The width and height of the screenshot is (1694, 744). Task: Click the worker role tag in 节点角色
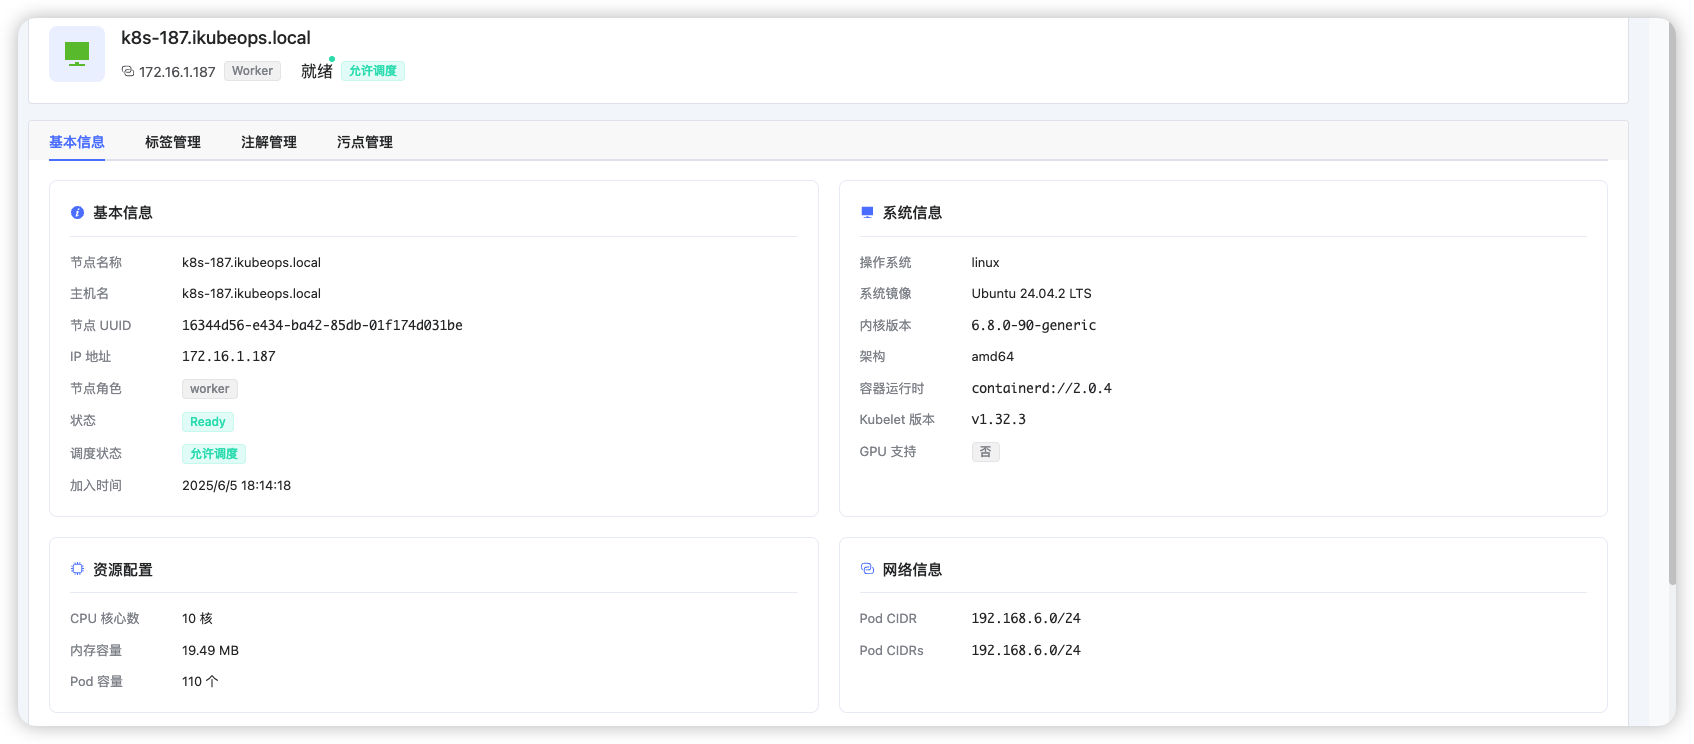pyautogui.click(x=210, y=389)
